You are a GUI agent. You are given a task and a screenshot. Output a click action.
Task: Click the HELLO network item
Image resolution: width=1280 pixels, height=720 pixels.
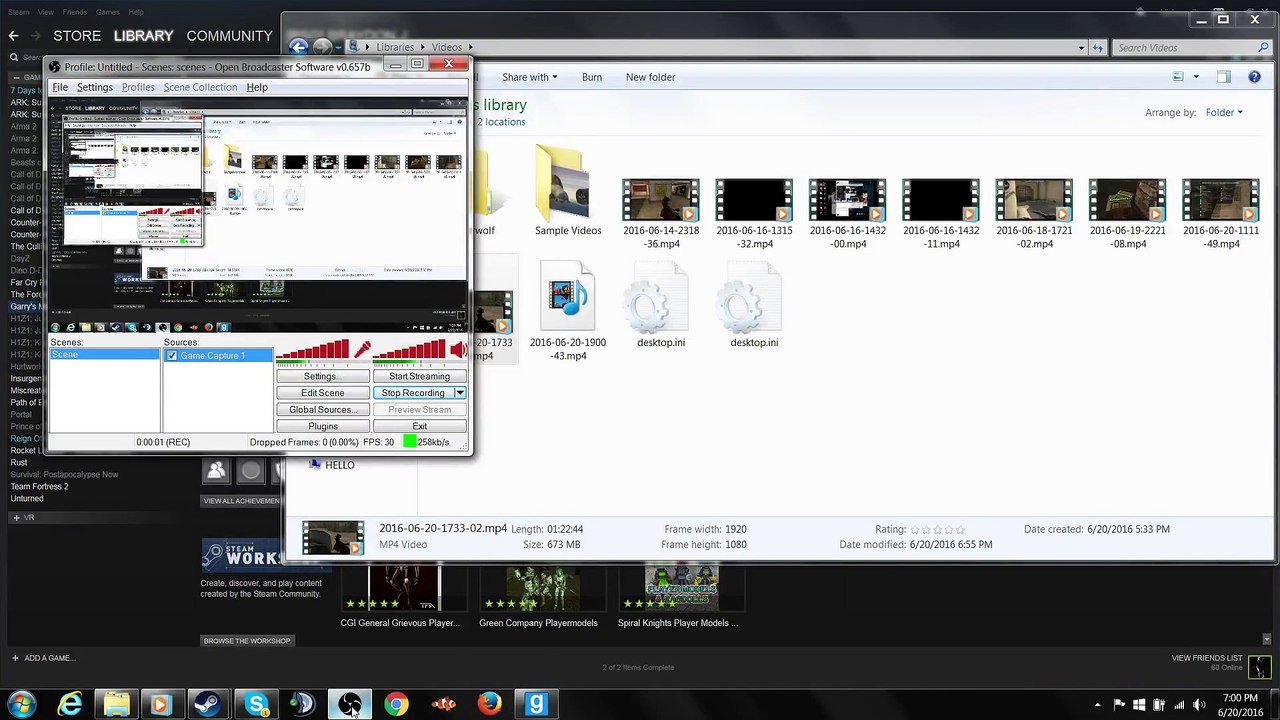click(x=332, y=465)
